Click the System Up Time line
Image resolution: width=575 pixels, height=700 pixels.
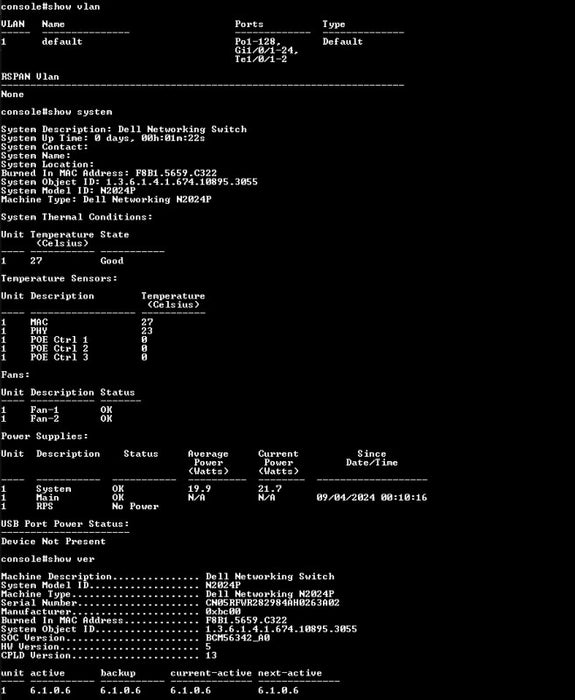click(x=103, y=138)
